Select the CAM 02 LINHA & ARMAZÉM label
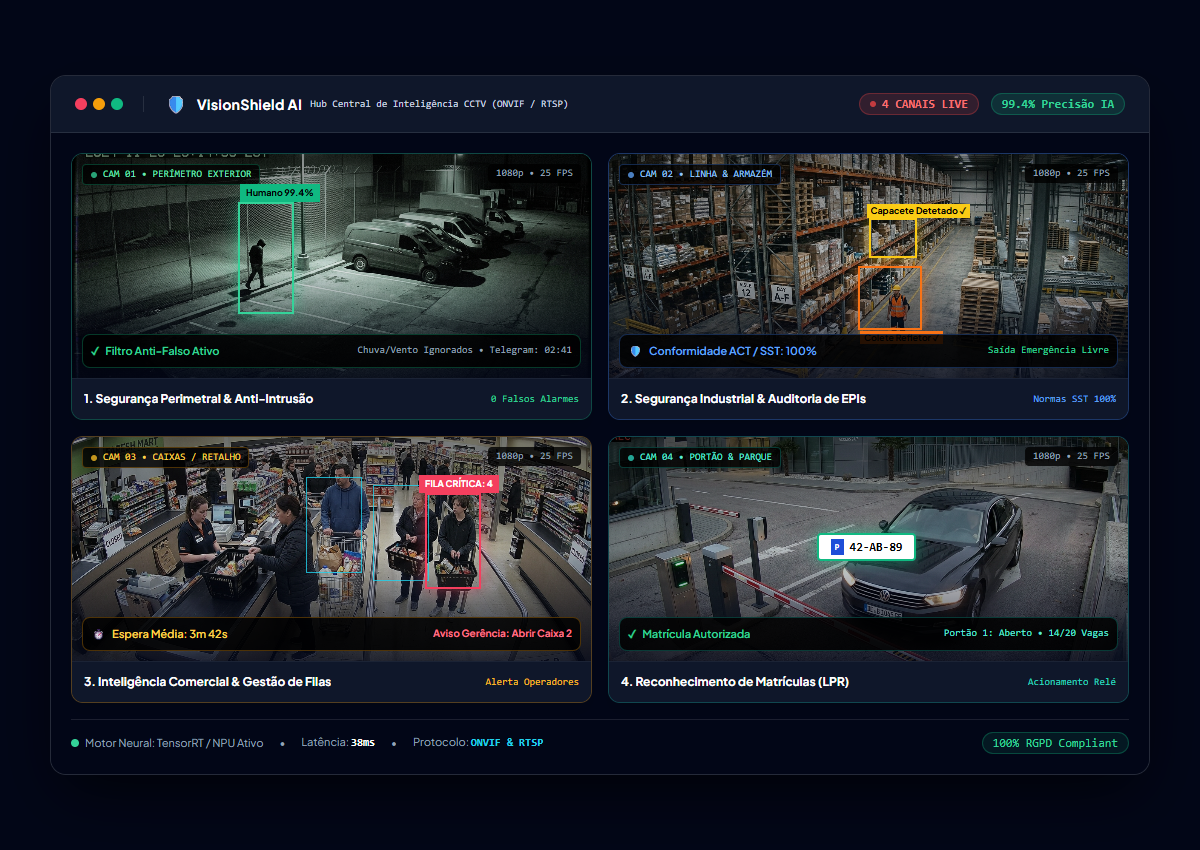 click(700, 174)
